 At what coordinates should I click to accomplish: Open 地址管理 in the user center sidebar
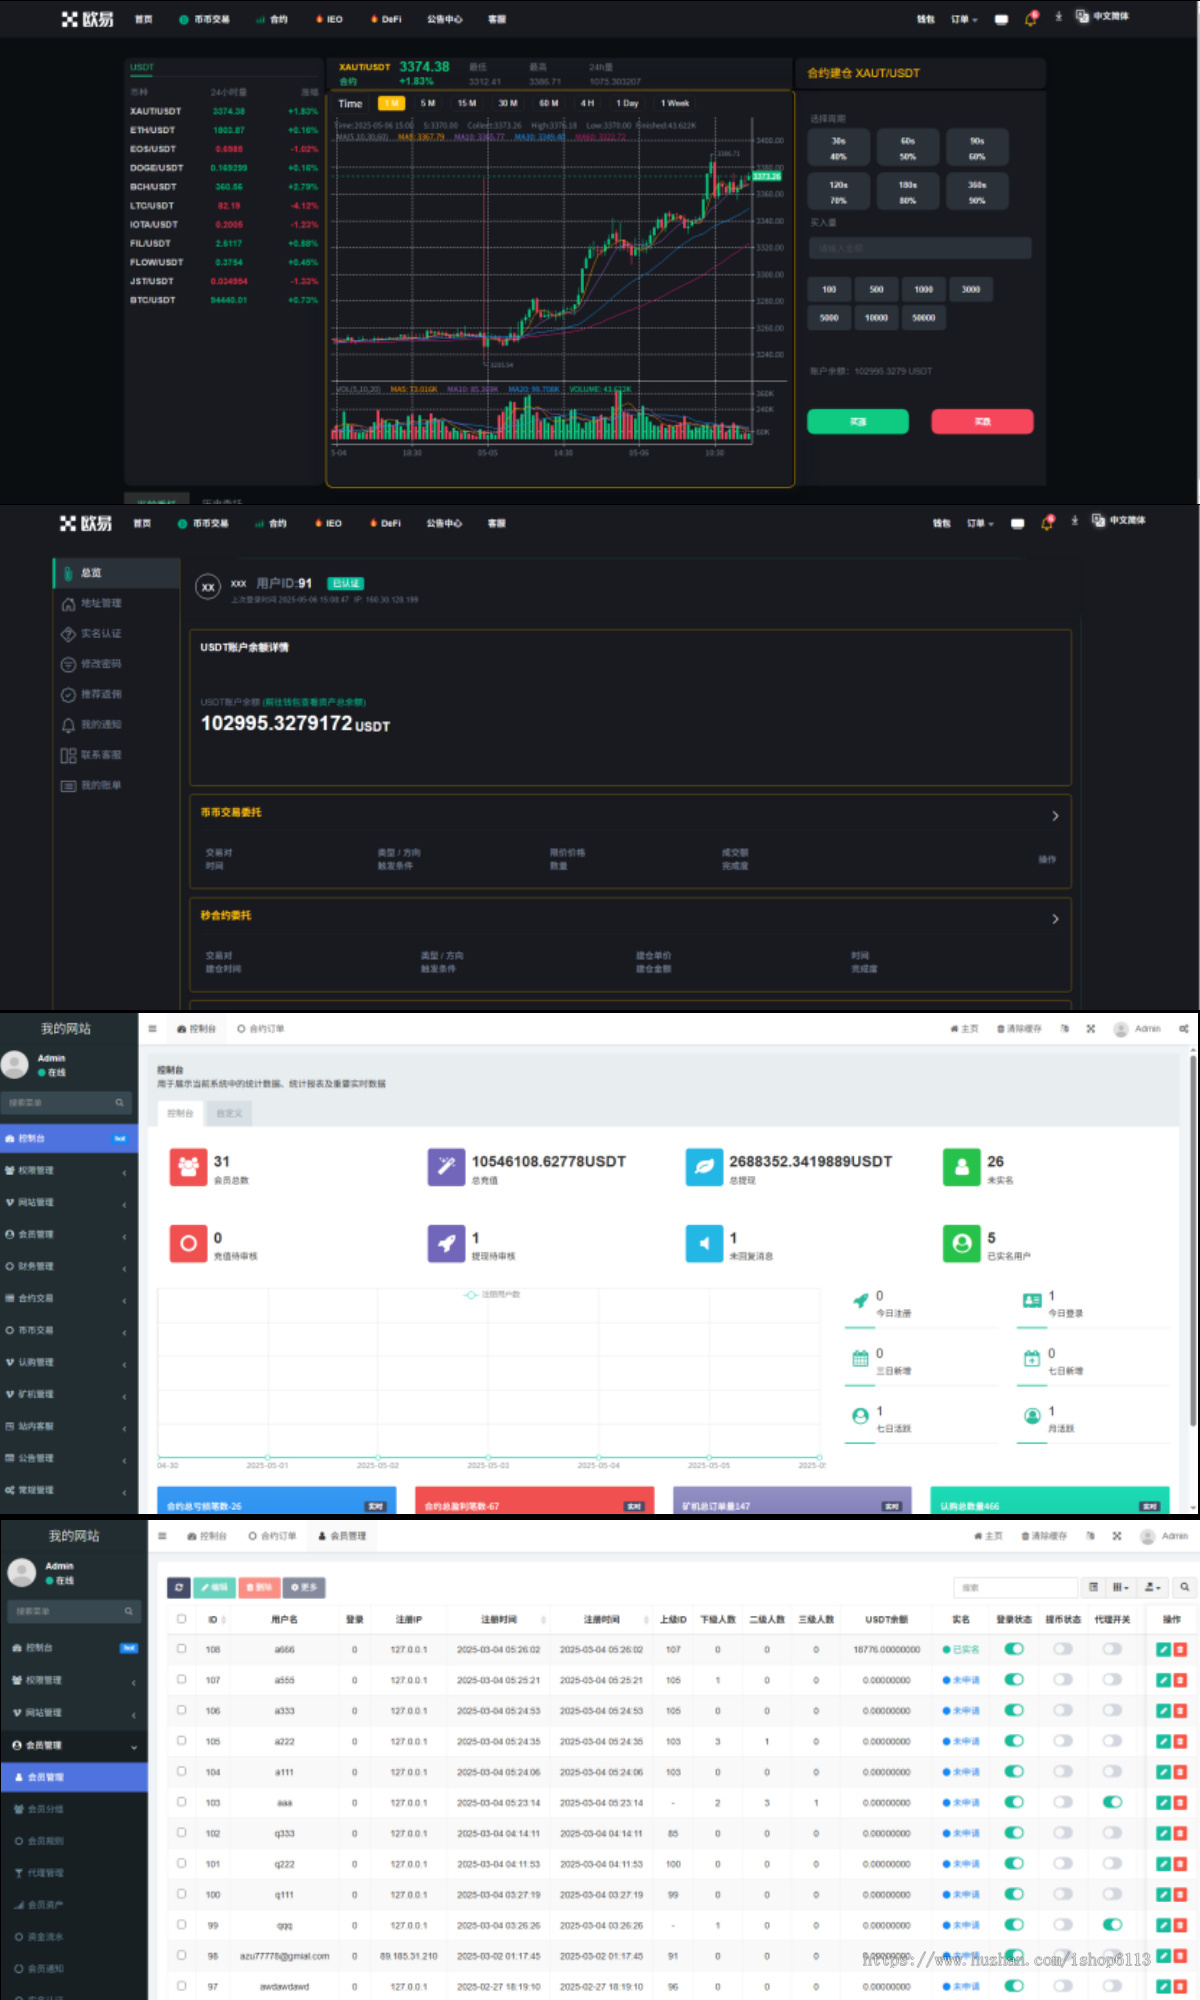(x=91, y=603)
